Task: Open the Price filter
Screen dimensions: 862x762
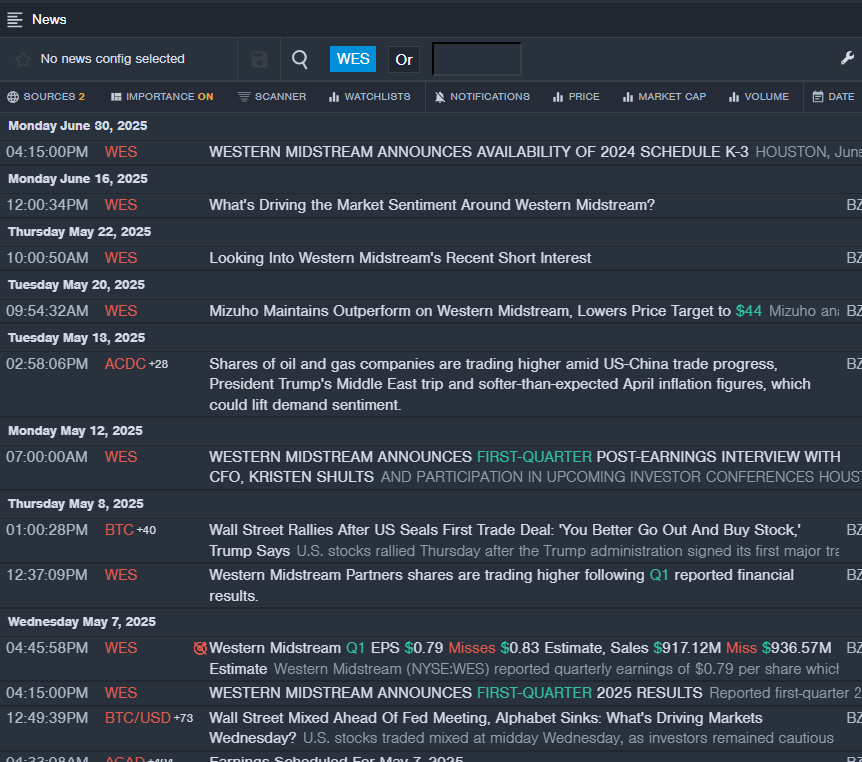Action: 576,97
